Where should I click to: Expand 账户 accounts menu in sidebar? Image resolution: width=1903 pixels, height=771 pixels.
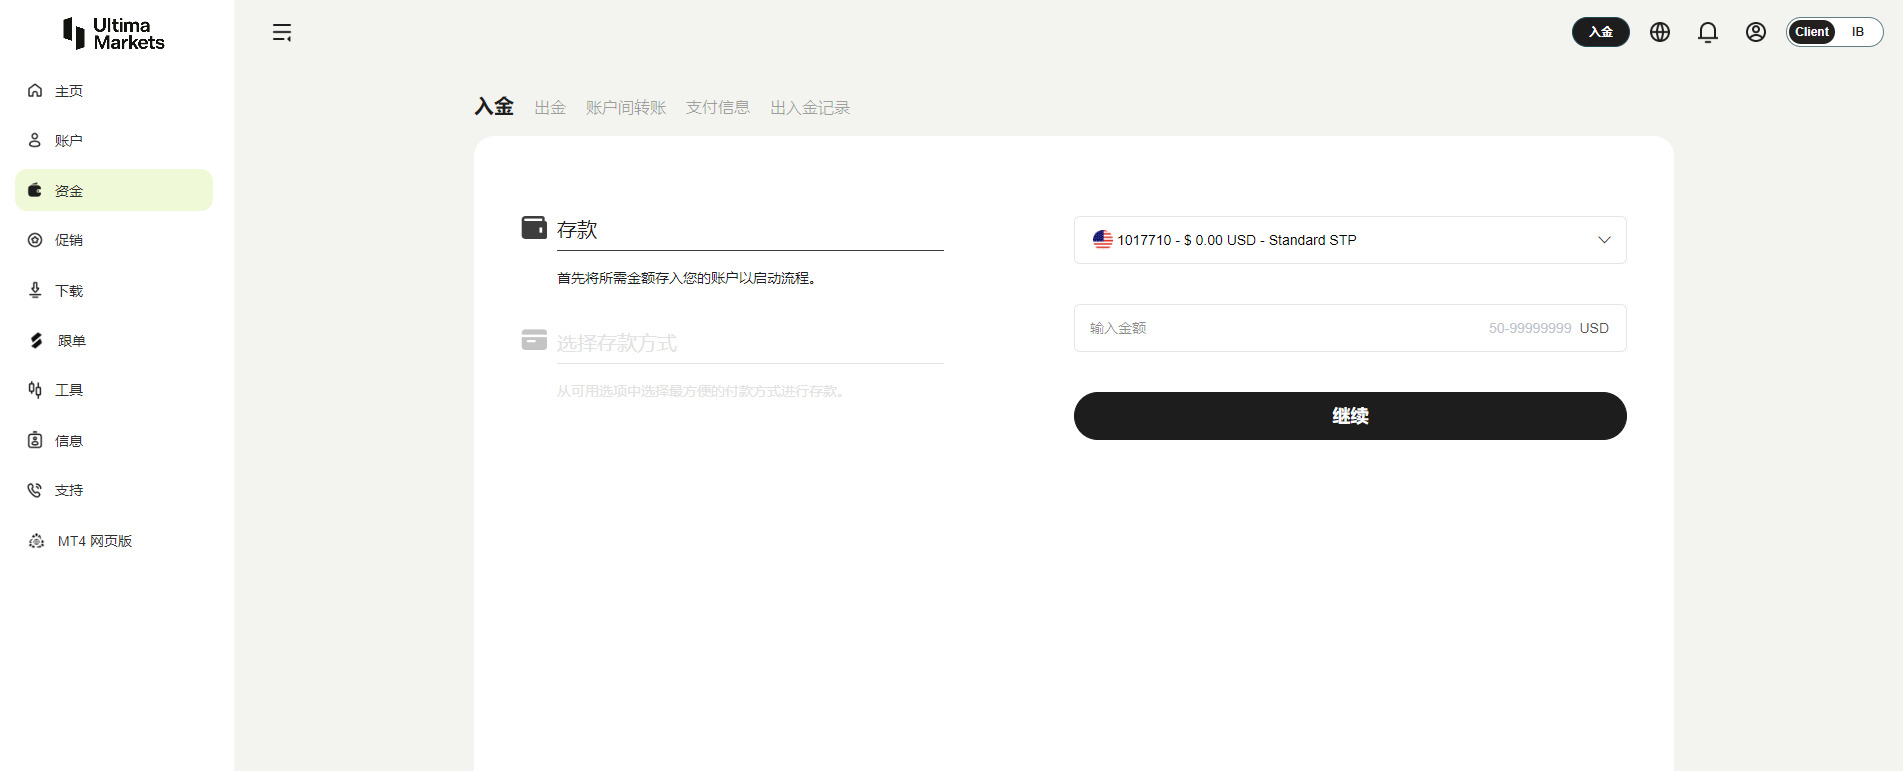point(68,141)
